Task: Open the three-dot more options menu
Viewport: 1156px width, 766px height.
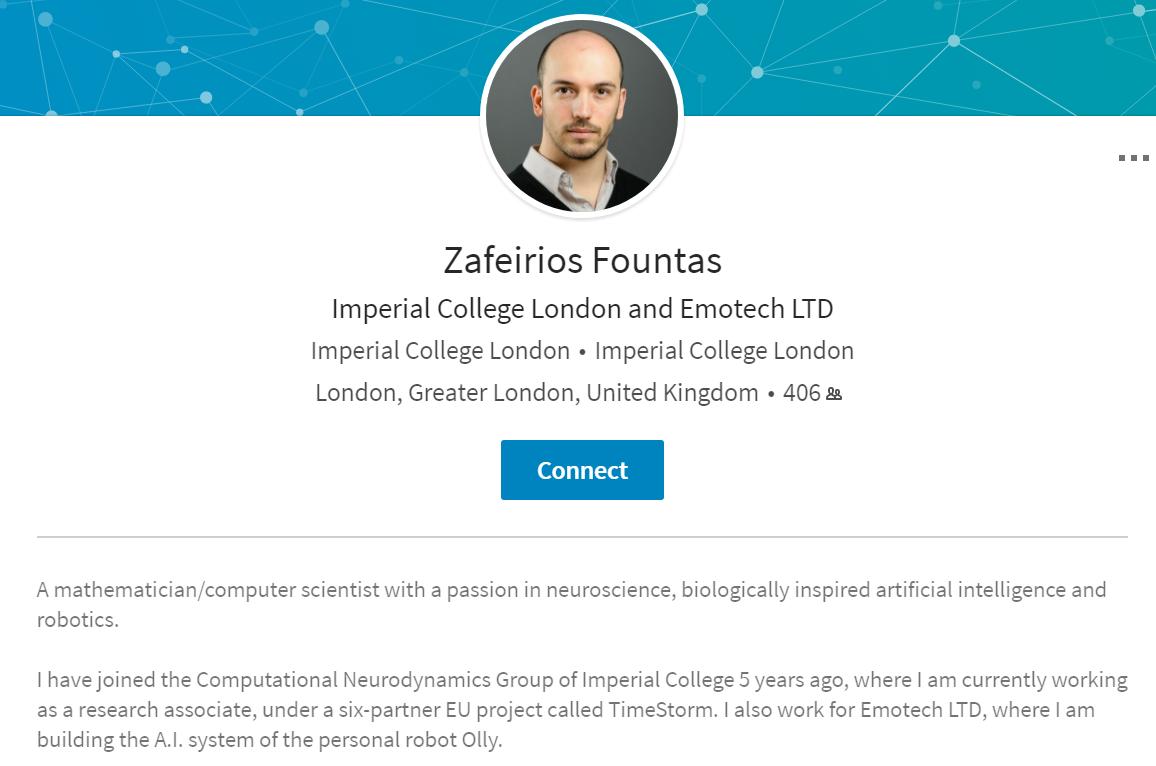Action: click(x=1133, y=158)
